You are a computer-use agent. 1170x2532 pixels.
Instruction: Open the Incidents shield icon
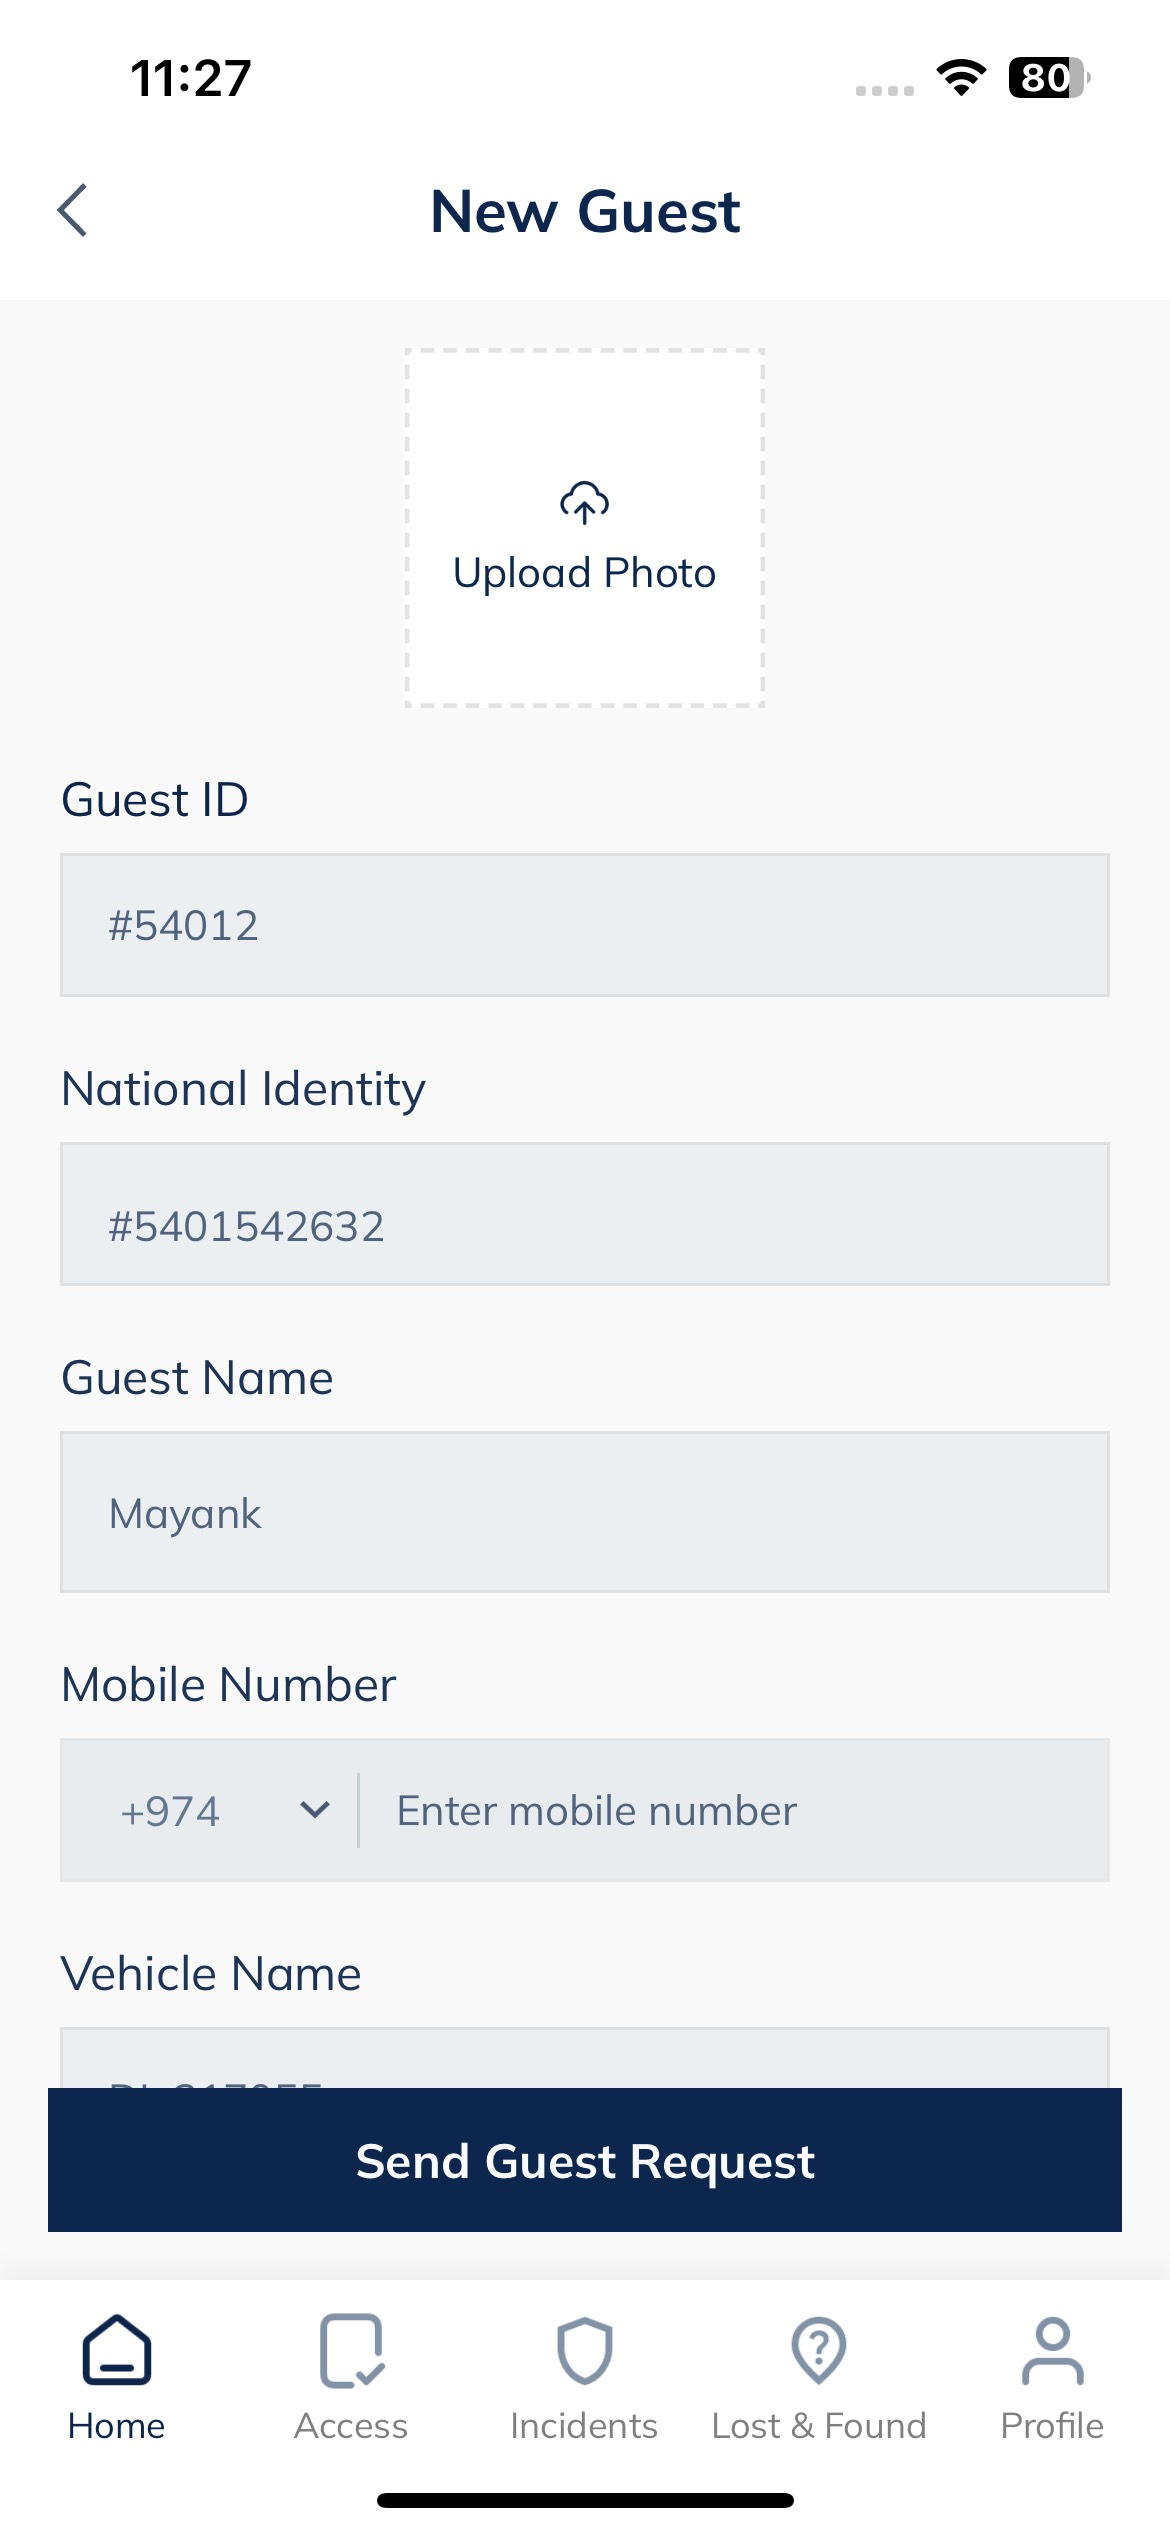(584, 2350)
